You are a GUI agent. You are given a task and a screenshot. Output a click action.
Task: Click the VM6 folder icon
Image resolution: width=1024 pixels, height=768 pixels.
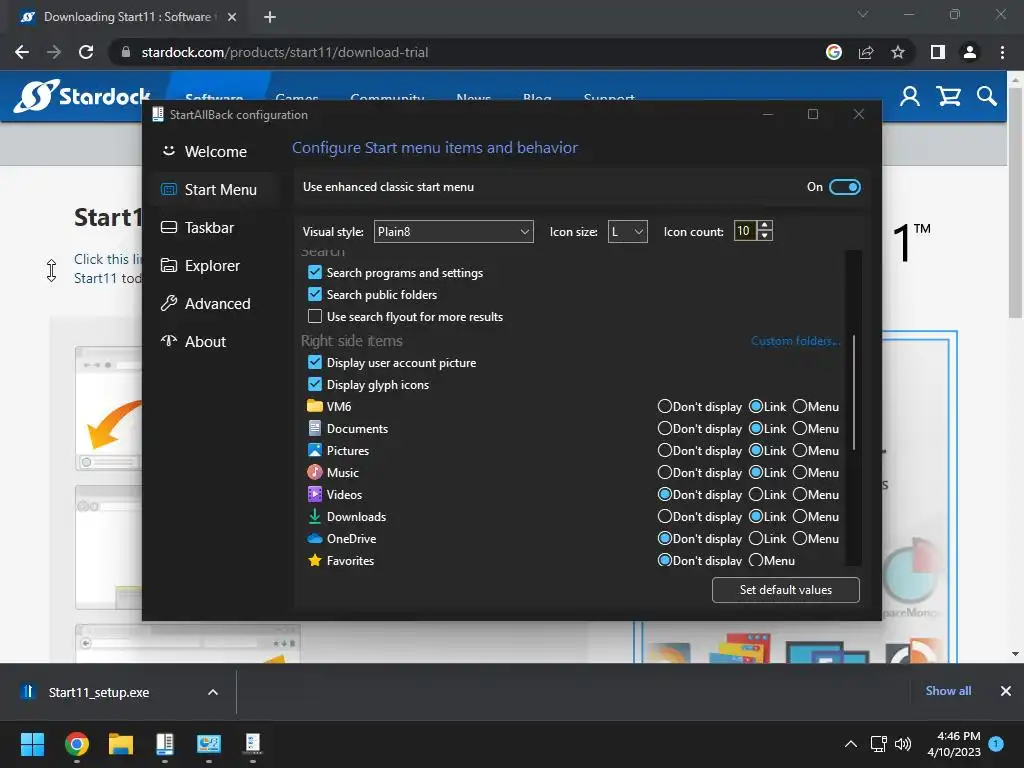pyautogui.click(x=315, y=406)
